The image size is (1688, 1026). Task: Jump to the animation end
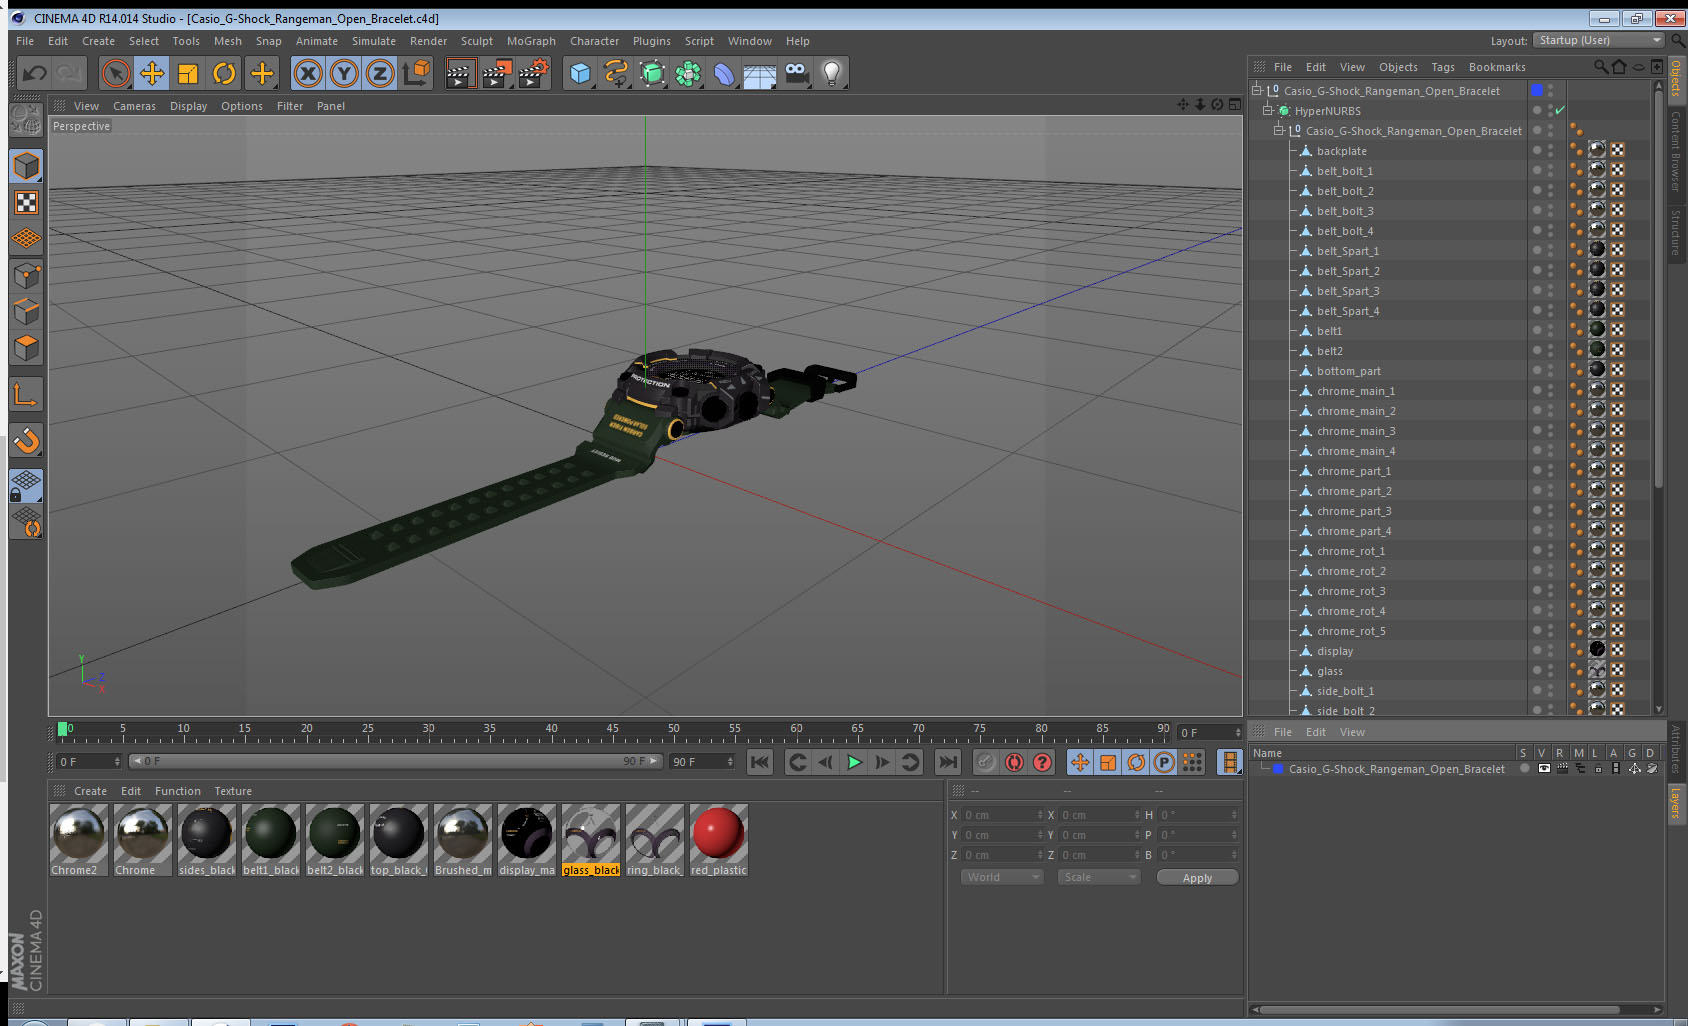click(947, 762)
